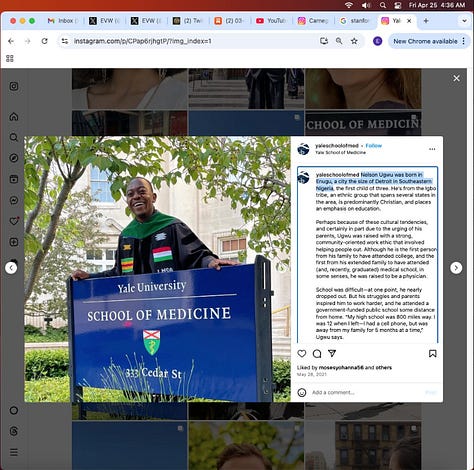
Task: Open Messenger icon in sidebar
Action: pos(14,200)
